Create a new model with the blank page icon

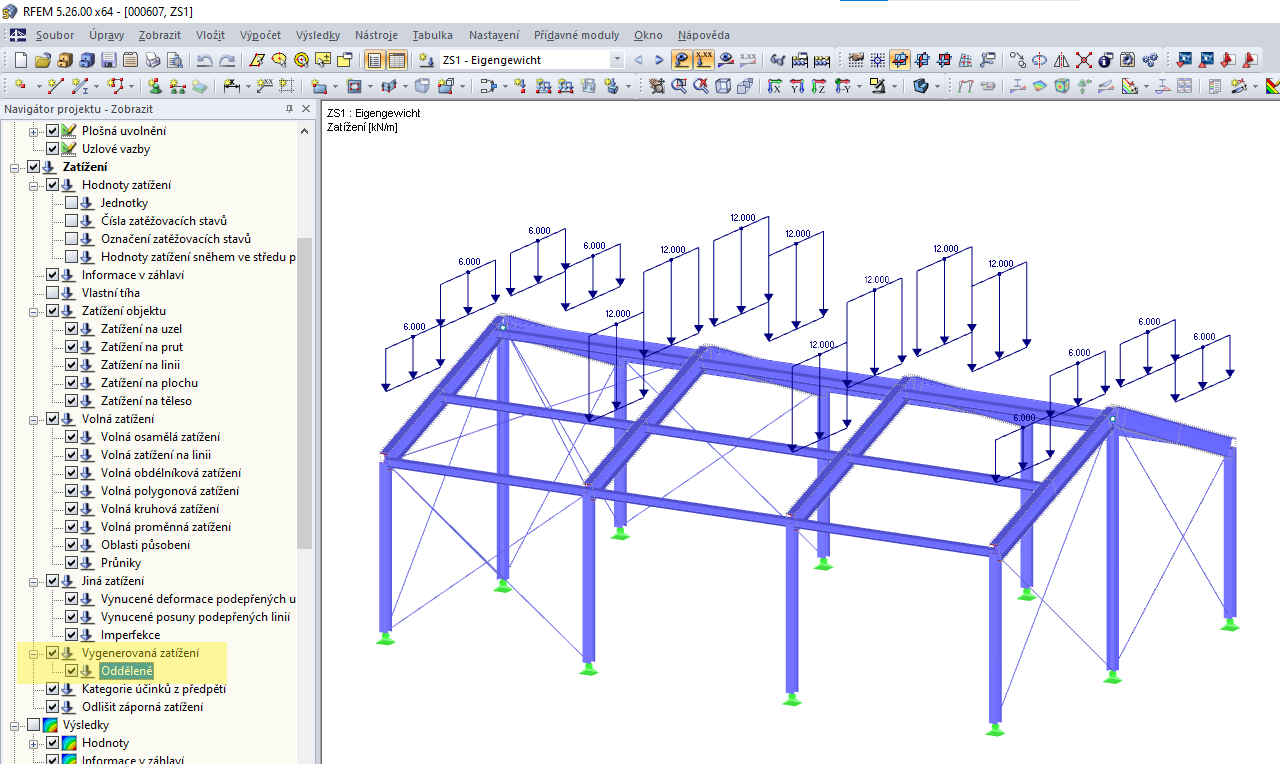[21, 60]
